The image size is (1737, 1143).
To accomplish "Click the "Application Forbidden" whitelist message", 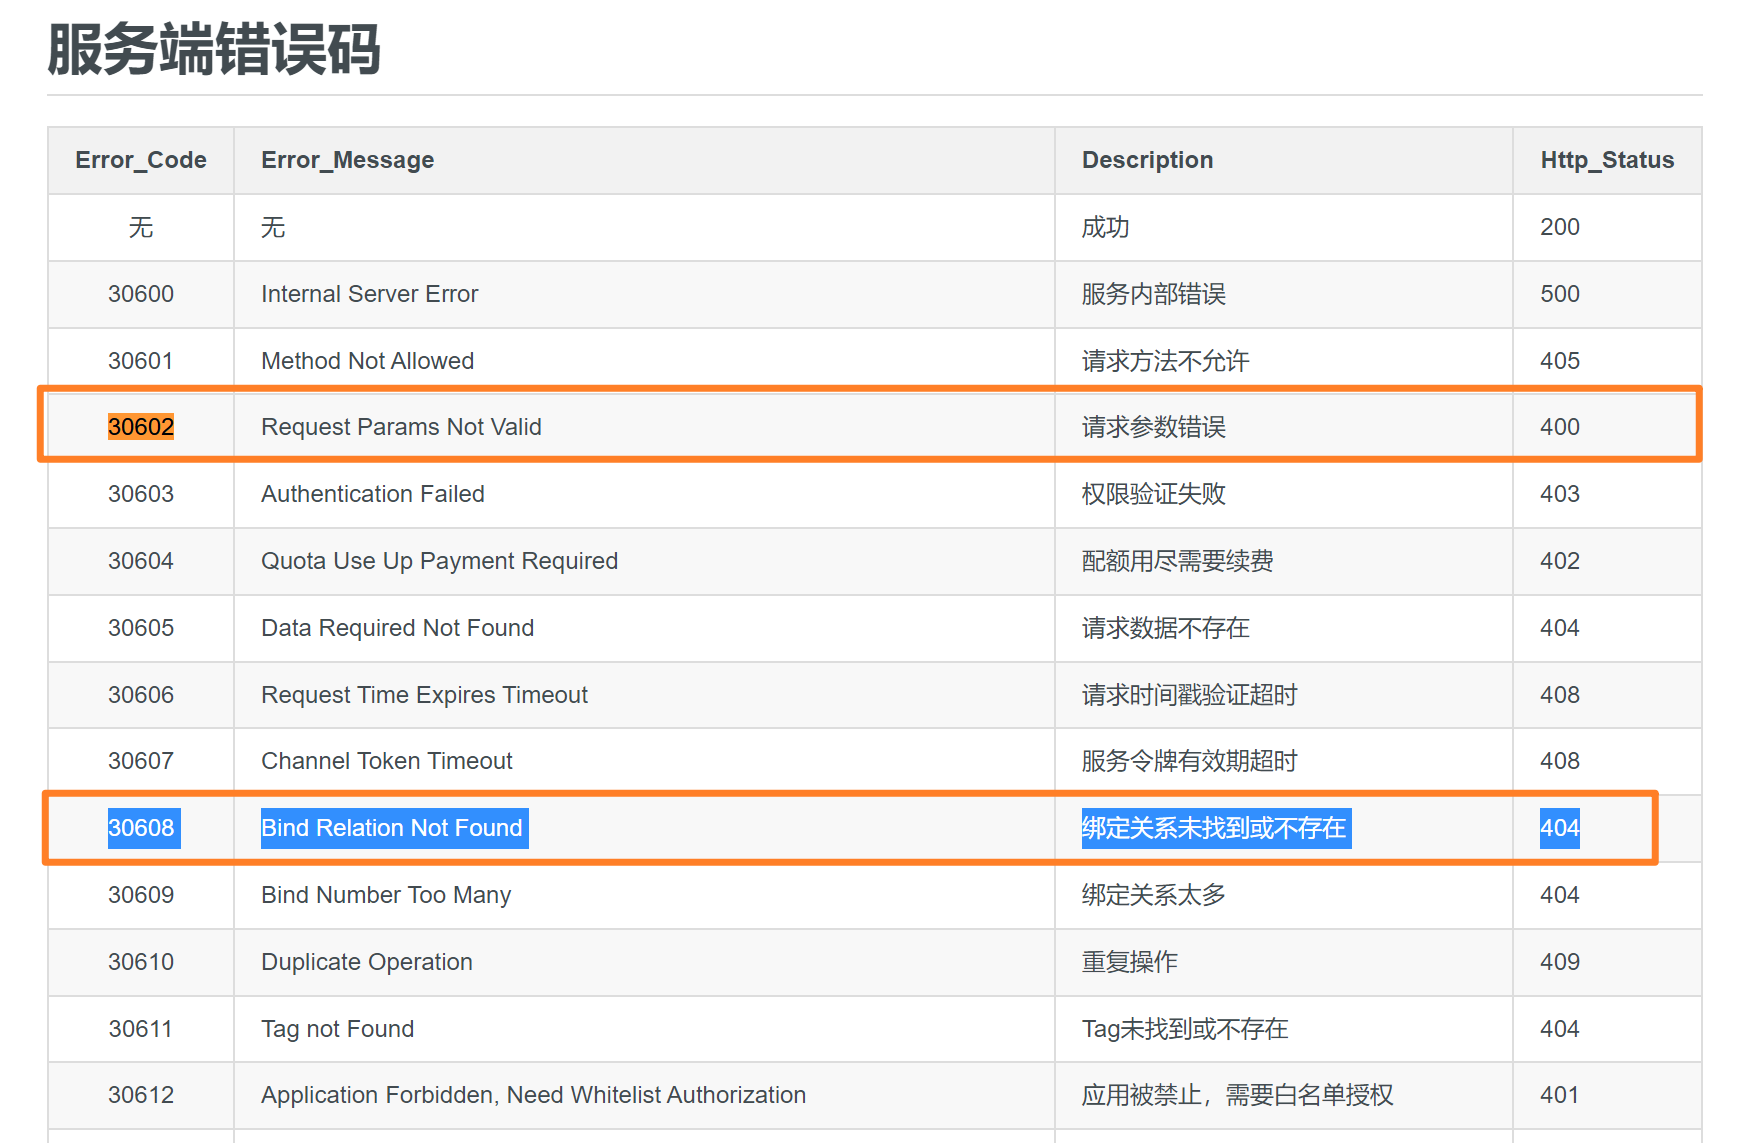I will click(533, 1095).
